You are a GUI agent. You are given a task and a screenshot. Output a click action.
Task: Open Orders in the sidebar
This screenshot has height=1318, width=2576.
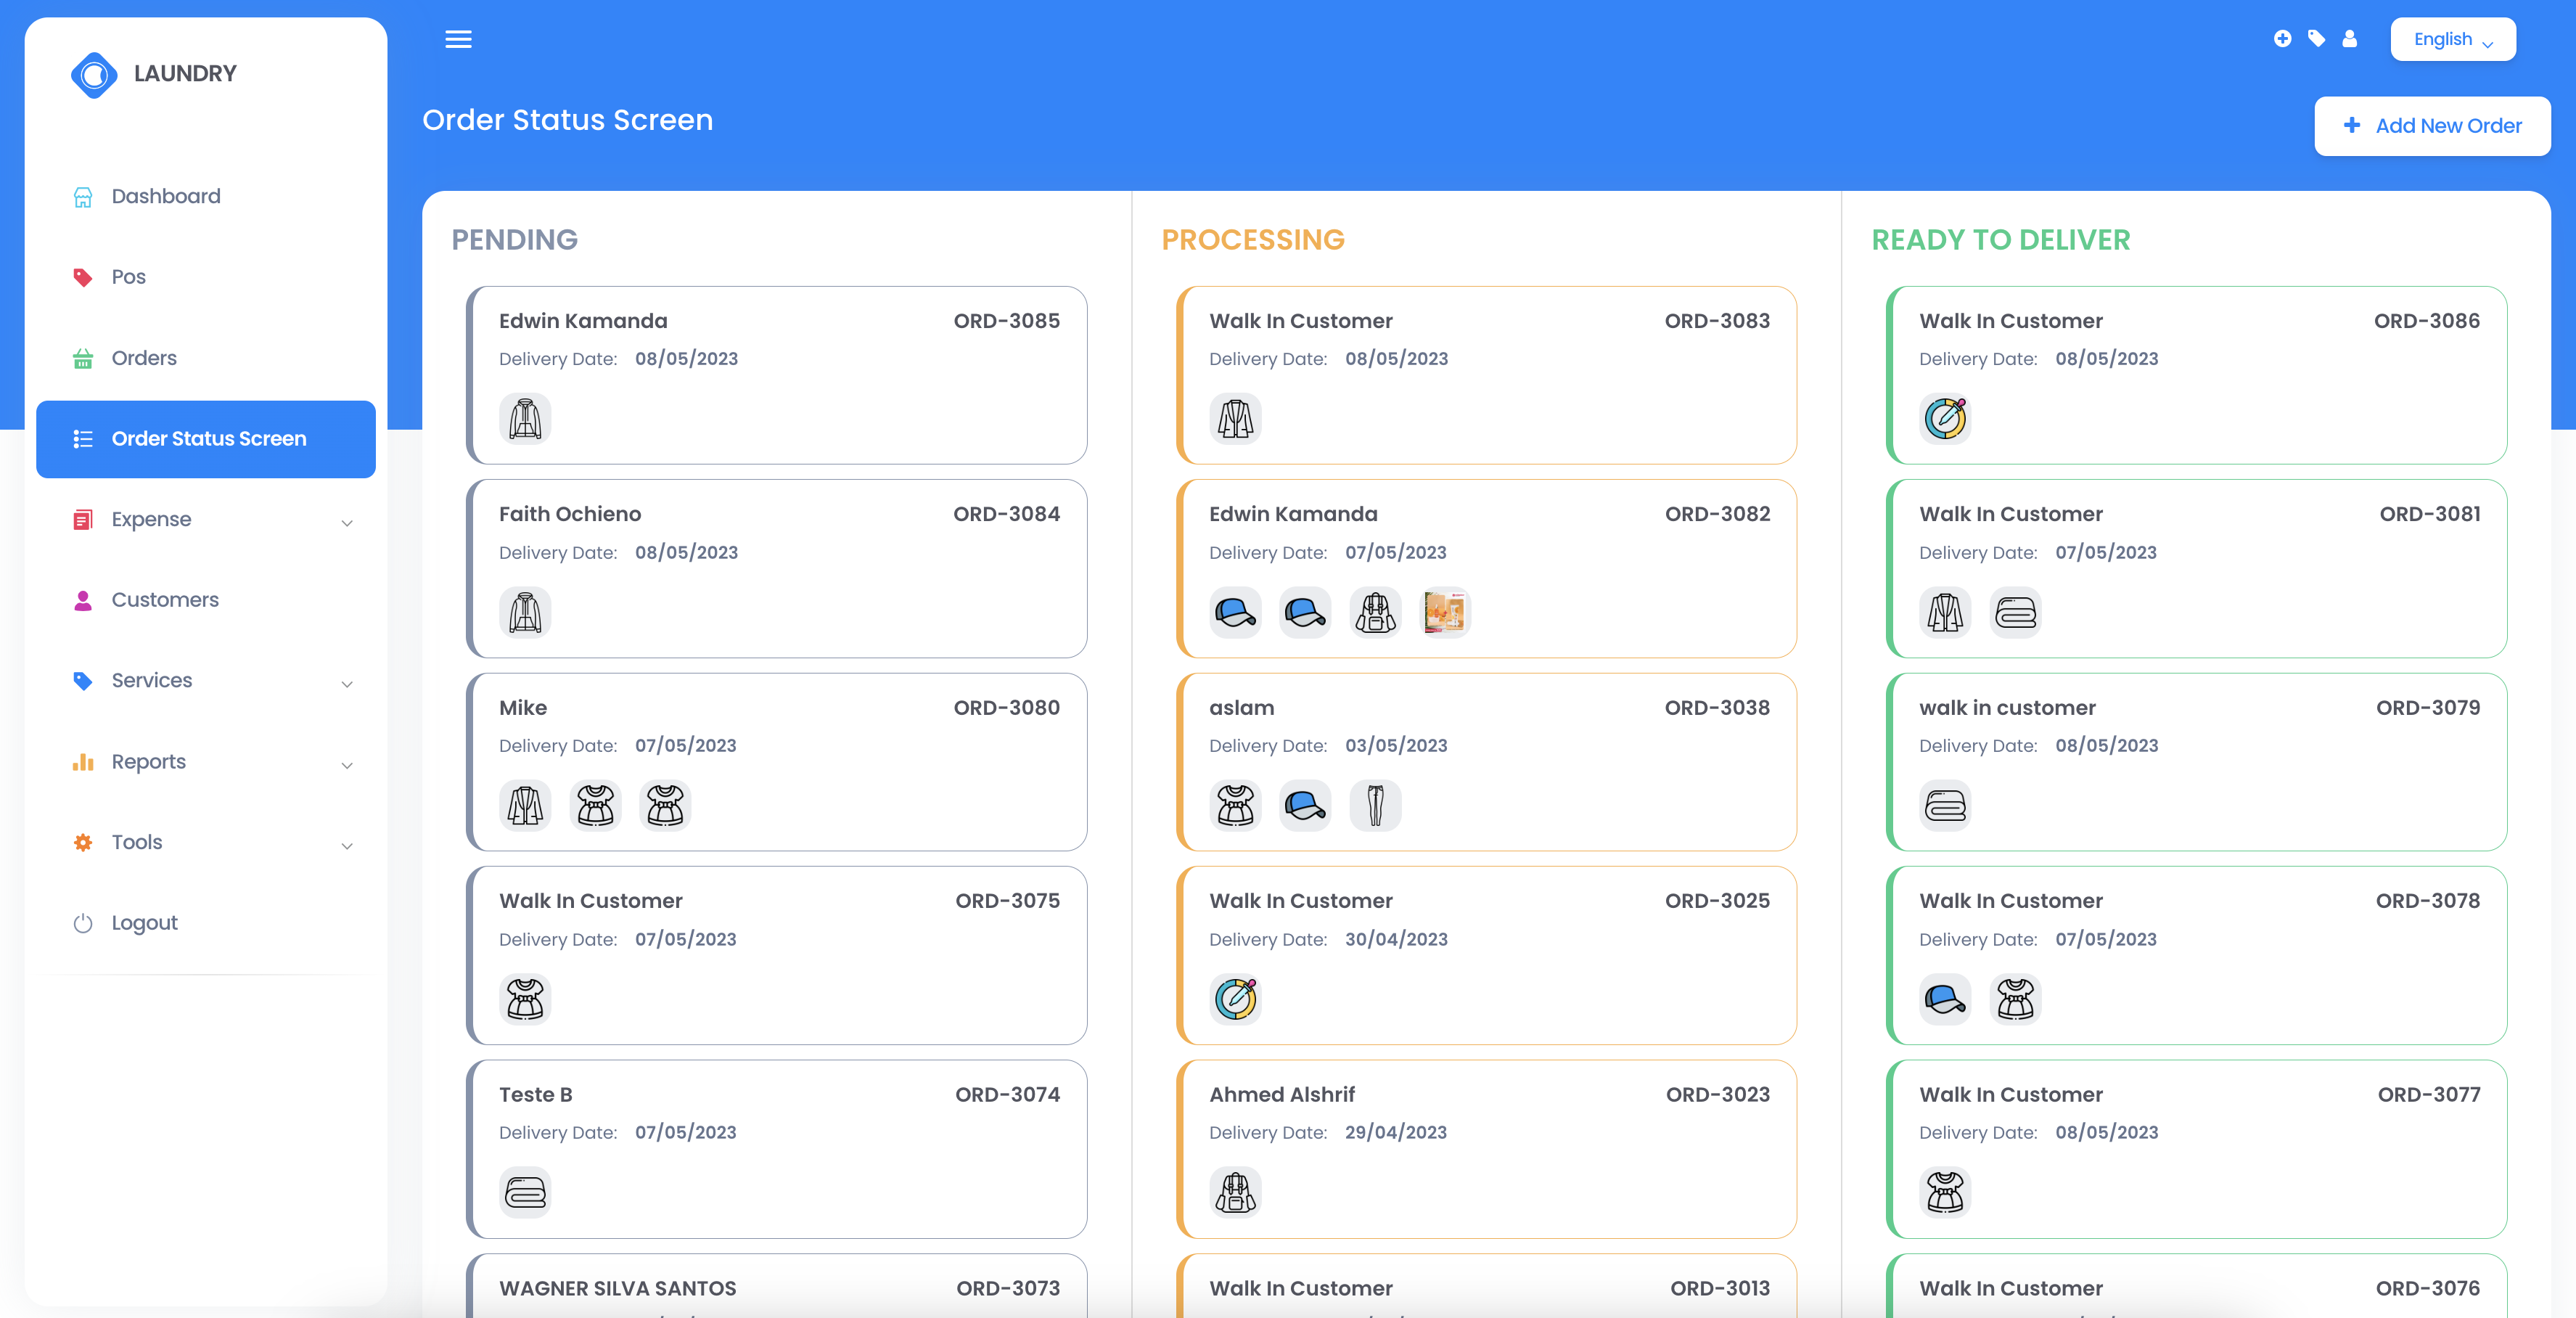(206, 358)
